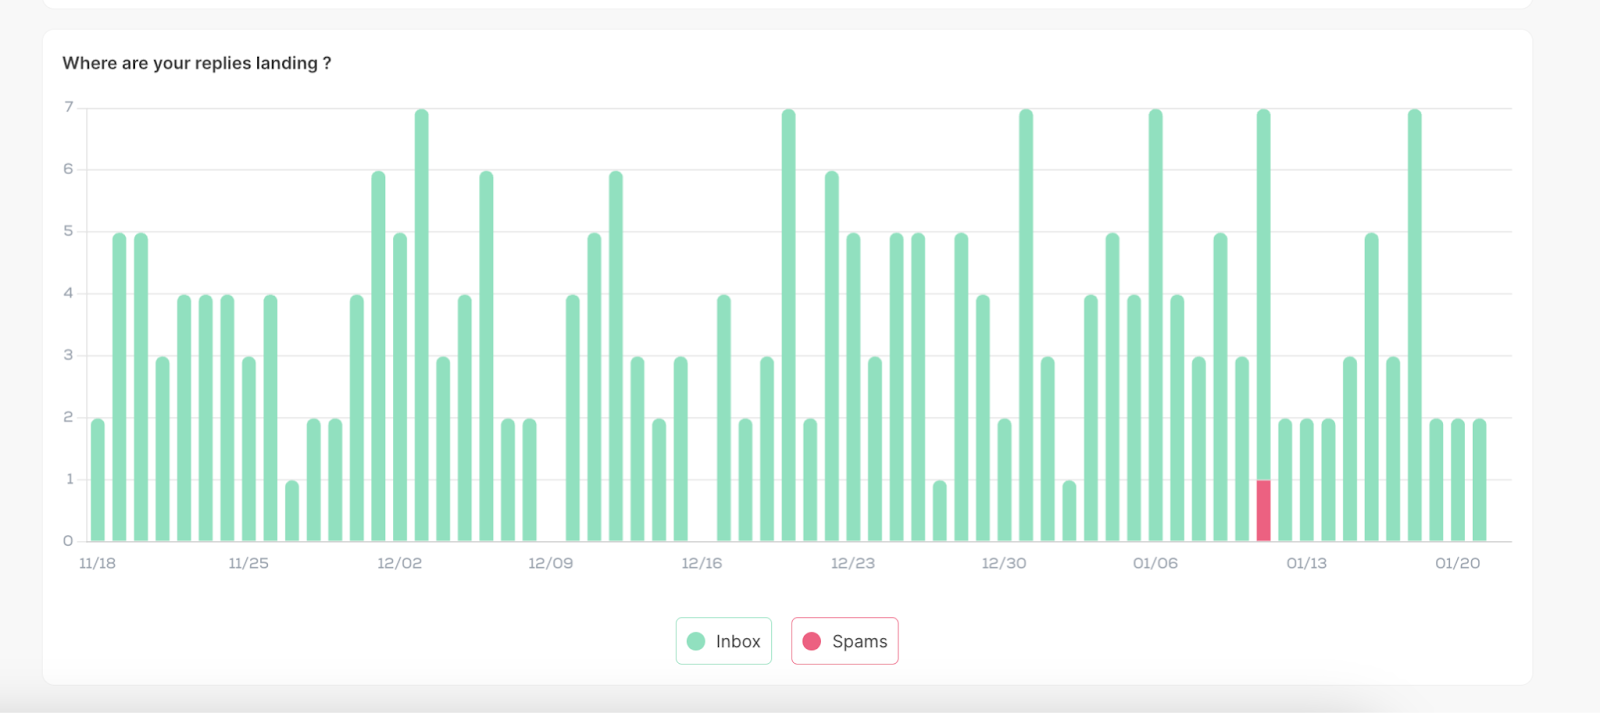Click the 12/09 date label on x-axis
This screenshot has height=713, width=1600.
[550, 563]
